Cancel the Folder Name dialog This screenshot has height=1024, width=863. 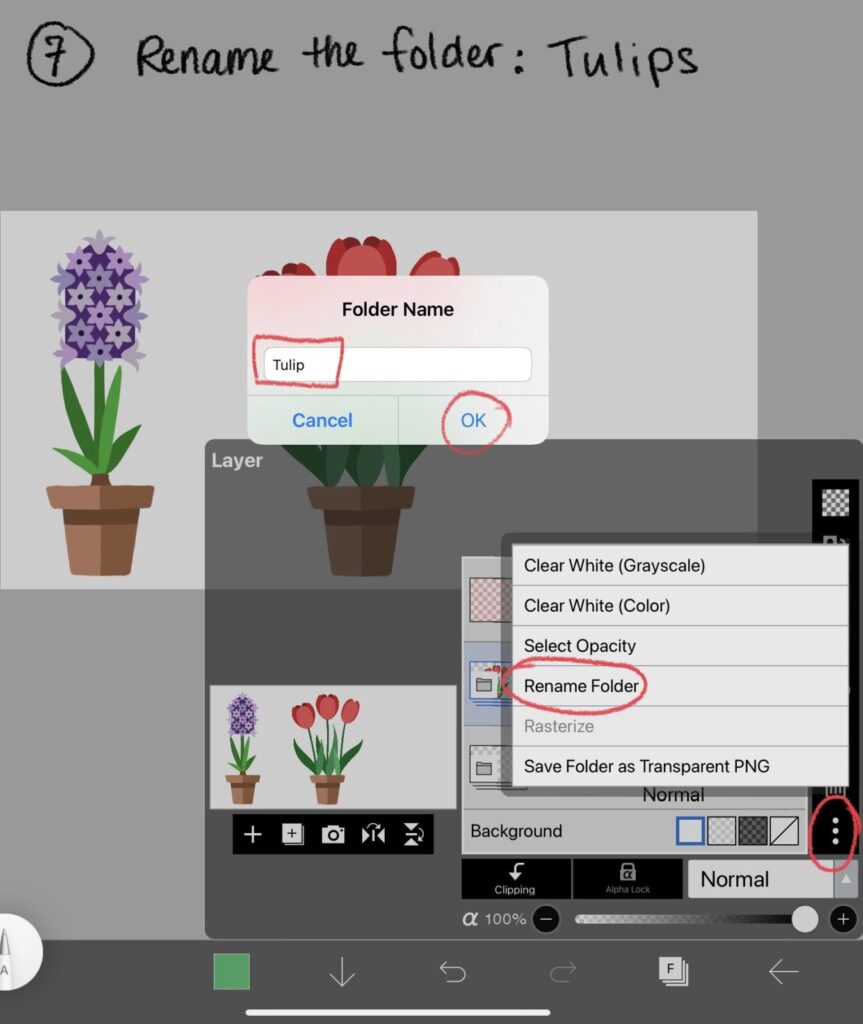pyautogui.click(x=322, y=420)
